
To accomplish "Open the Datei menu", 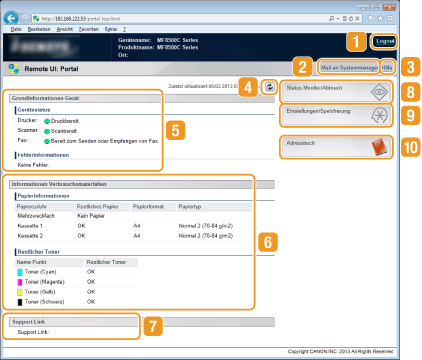I will point(16,29).
